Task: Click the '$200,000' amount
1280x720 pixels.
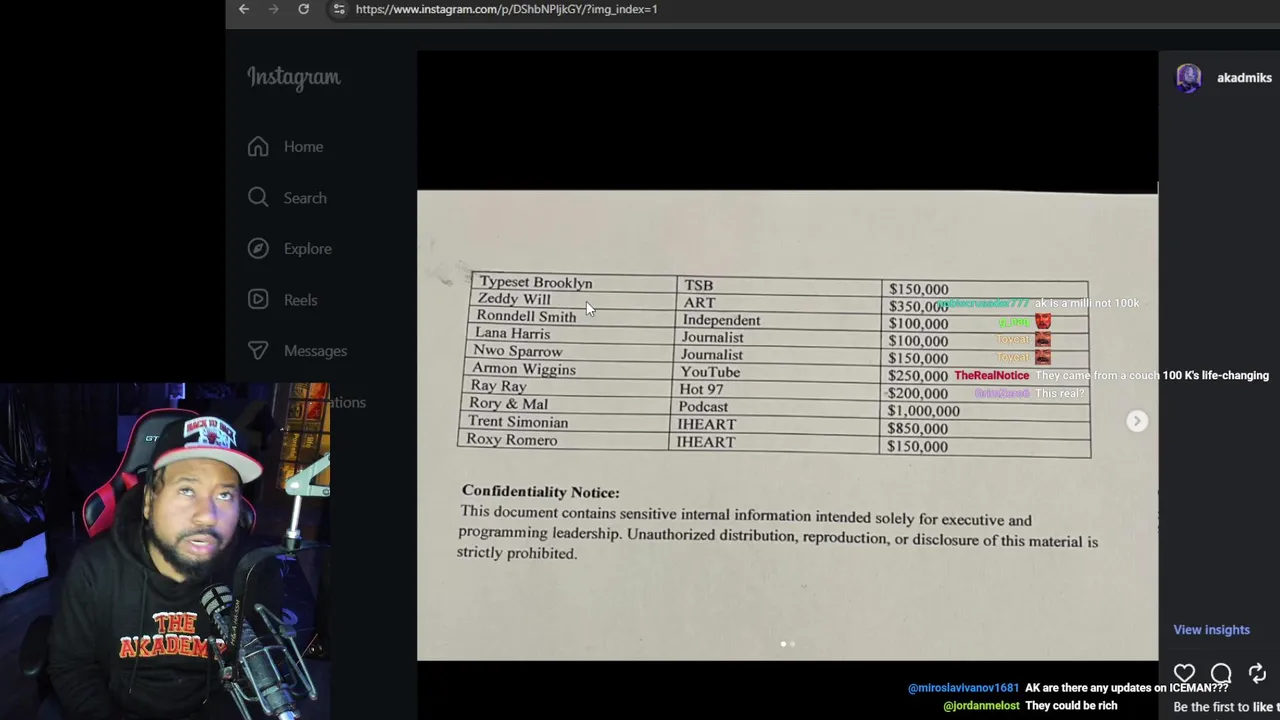Action: click(x=917, y=393)
